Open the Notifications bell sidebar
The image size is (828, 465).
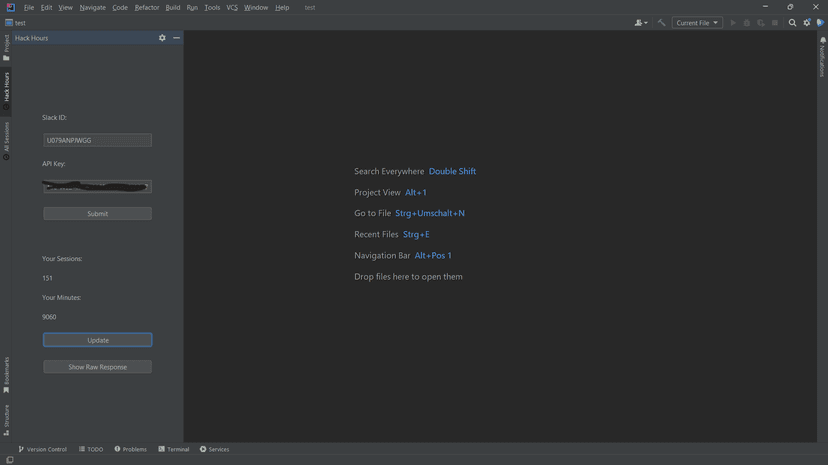pyautogui.click(x=823, y=57)
